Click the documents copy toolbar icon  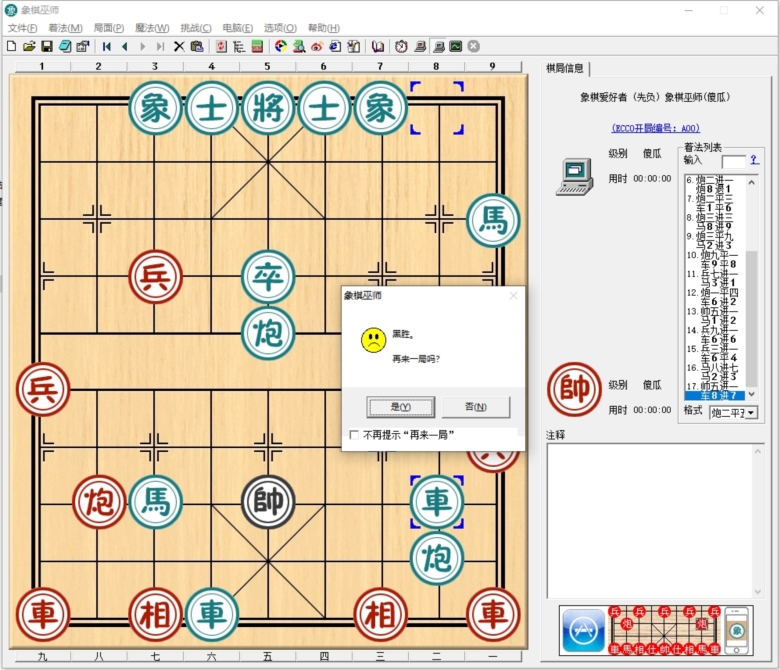pos(353,46)
